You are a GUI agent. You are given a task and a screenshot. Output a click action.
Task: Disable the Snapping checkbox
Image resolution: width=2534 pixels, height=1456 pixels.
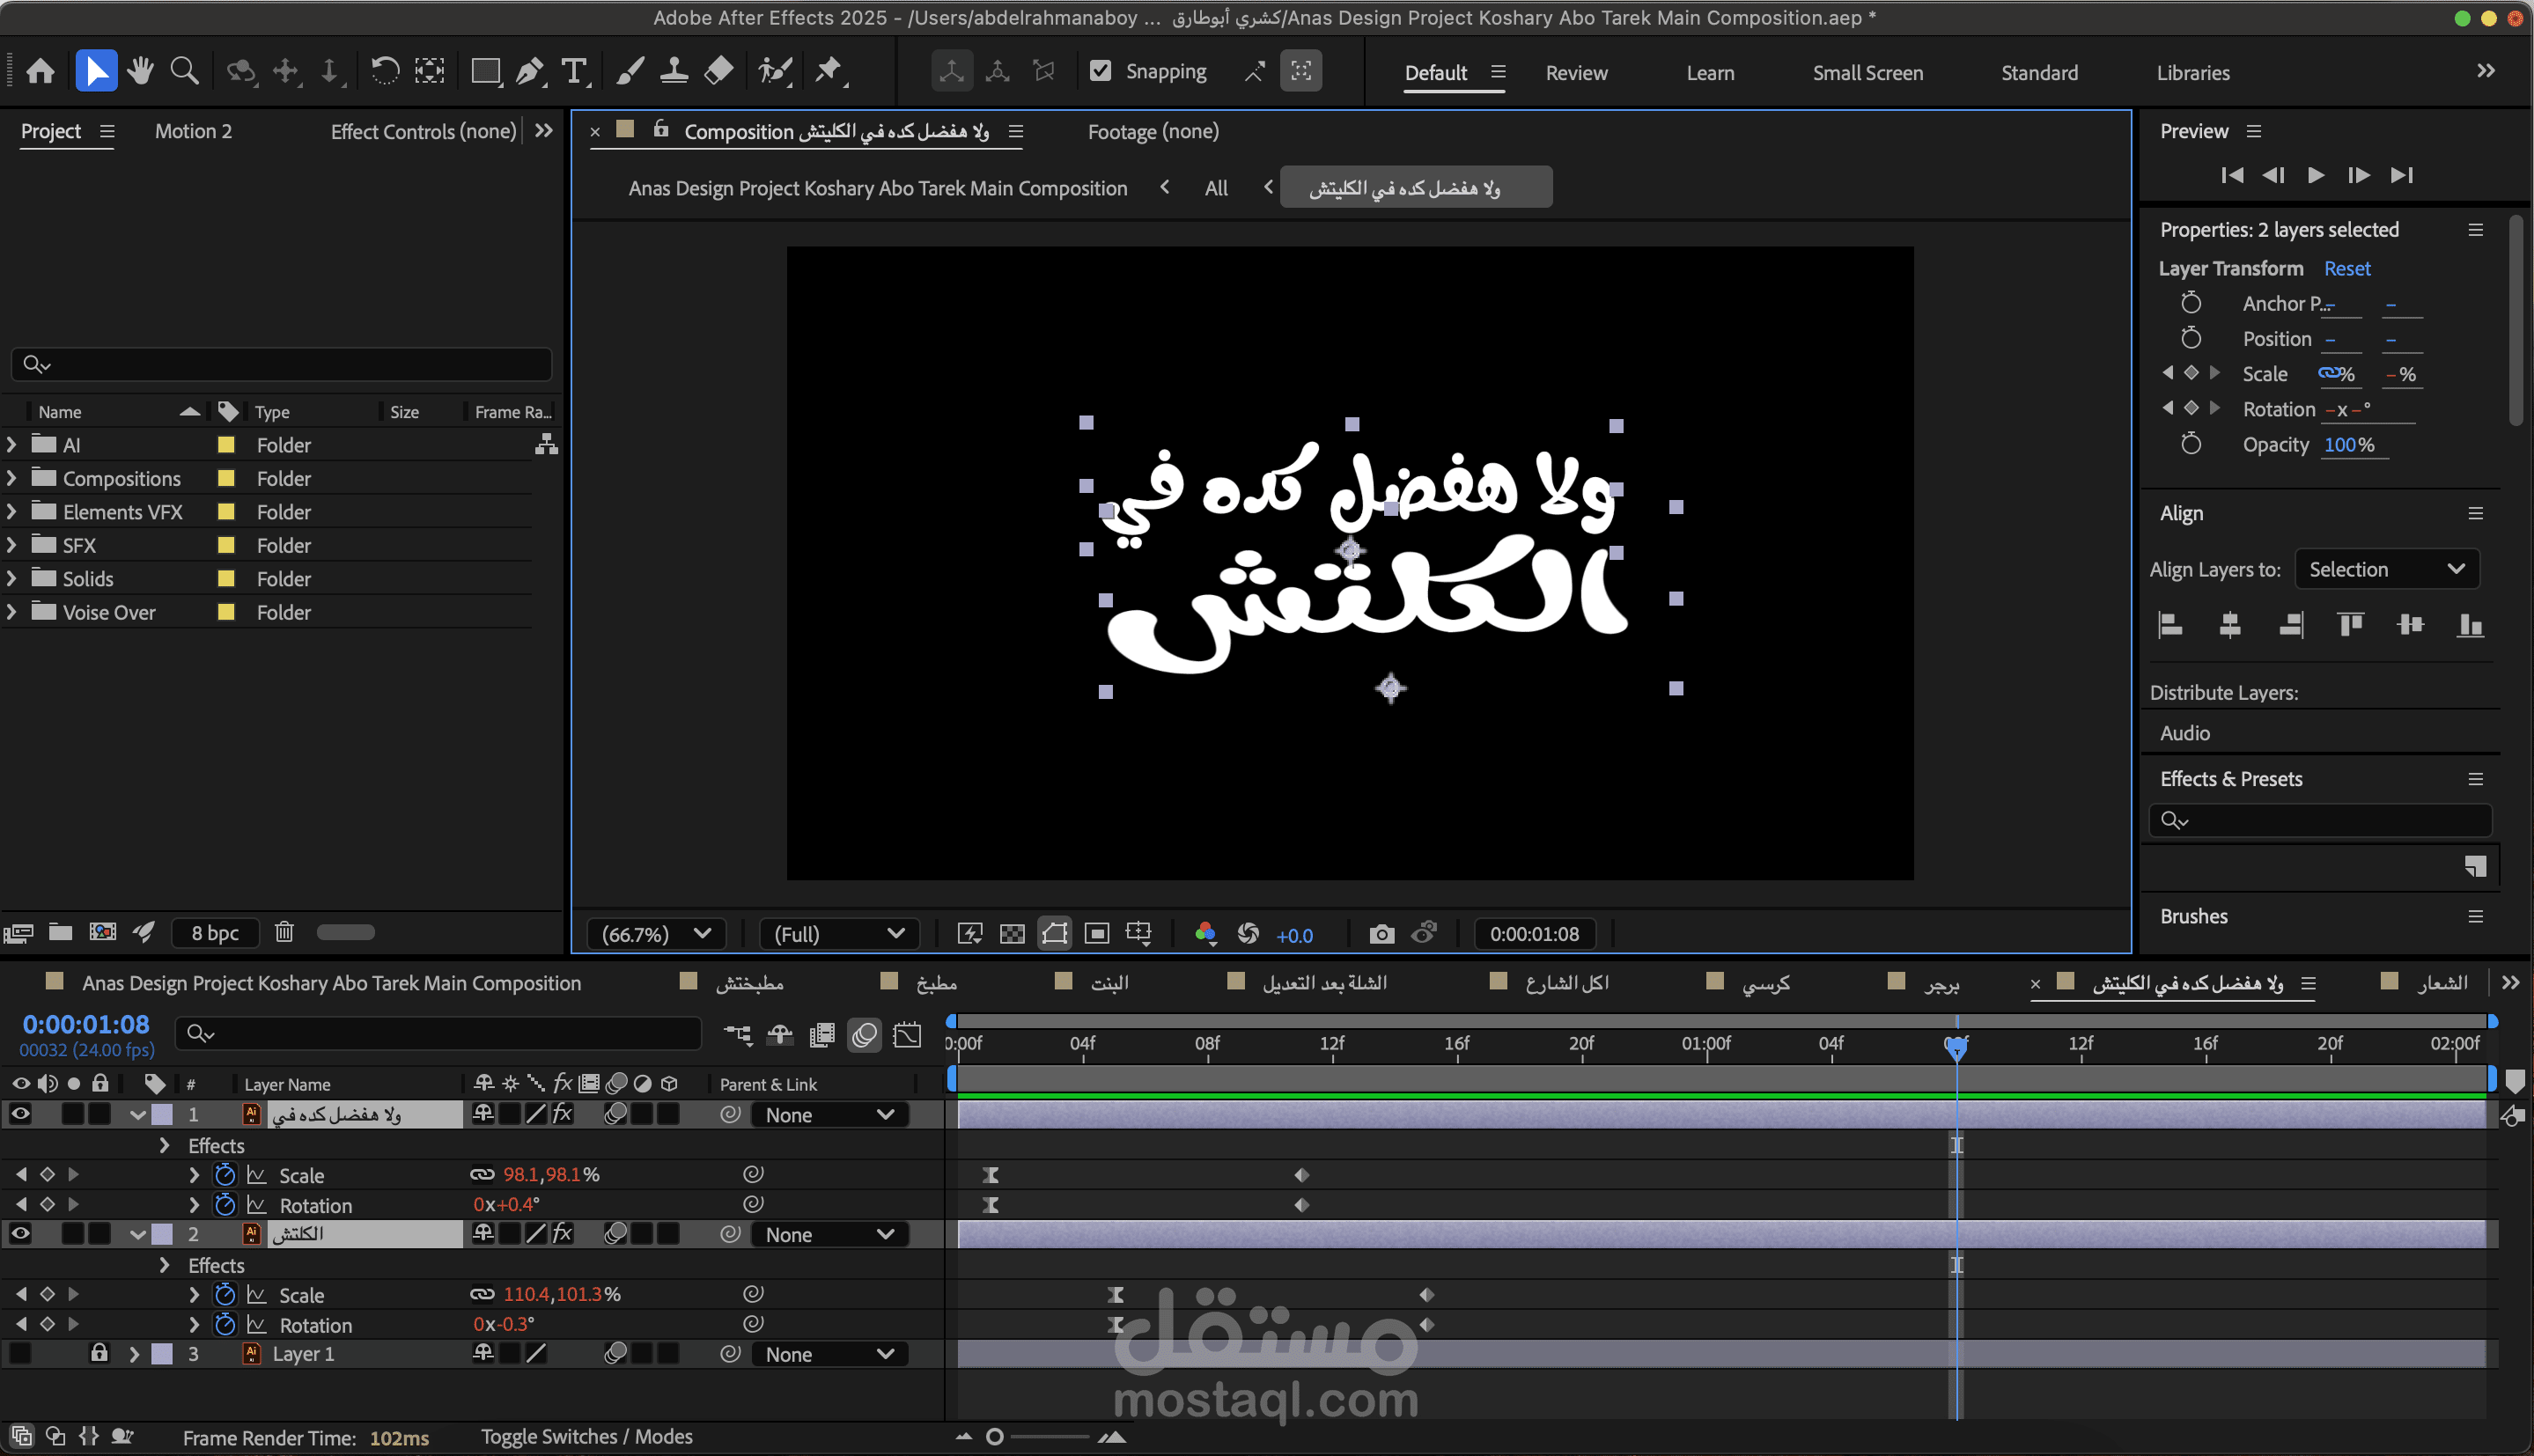pyautogui.click(x=1100, y=71)
